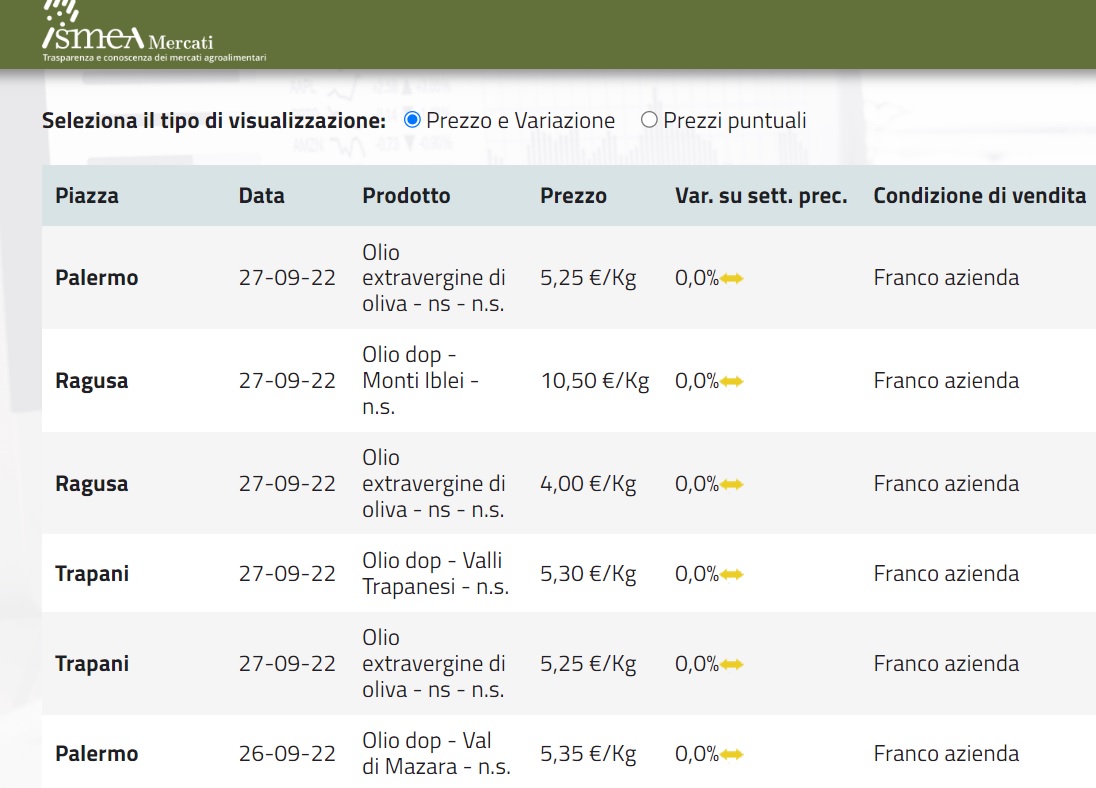
Task: Click the yellow arrow in first Palermo row
Action: (732, 278)
